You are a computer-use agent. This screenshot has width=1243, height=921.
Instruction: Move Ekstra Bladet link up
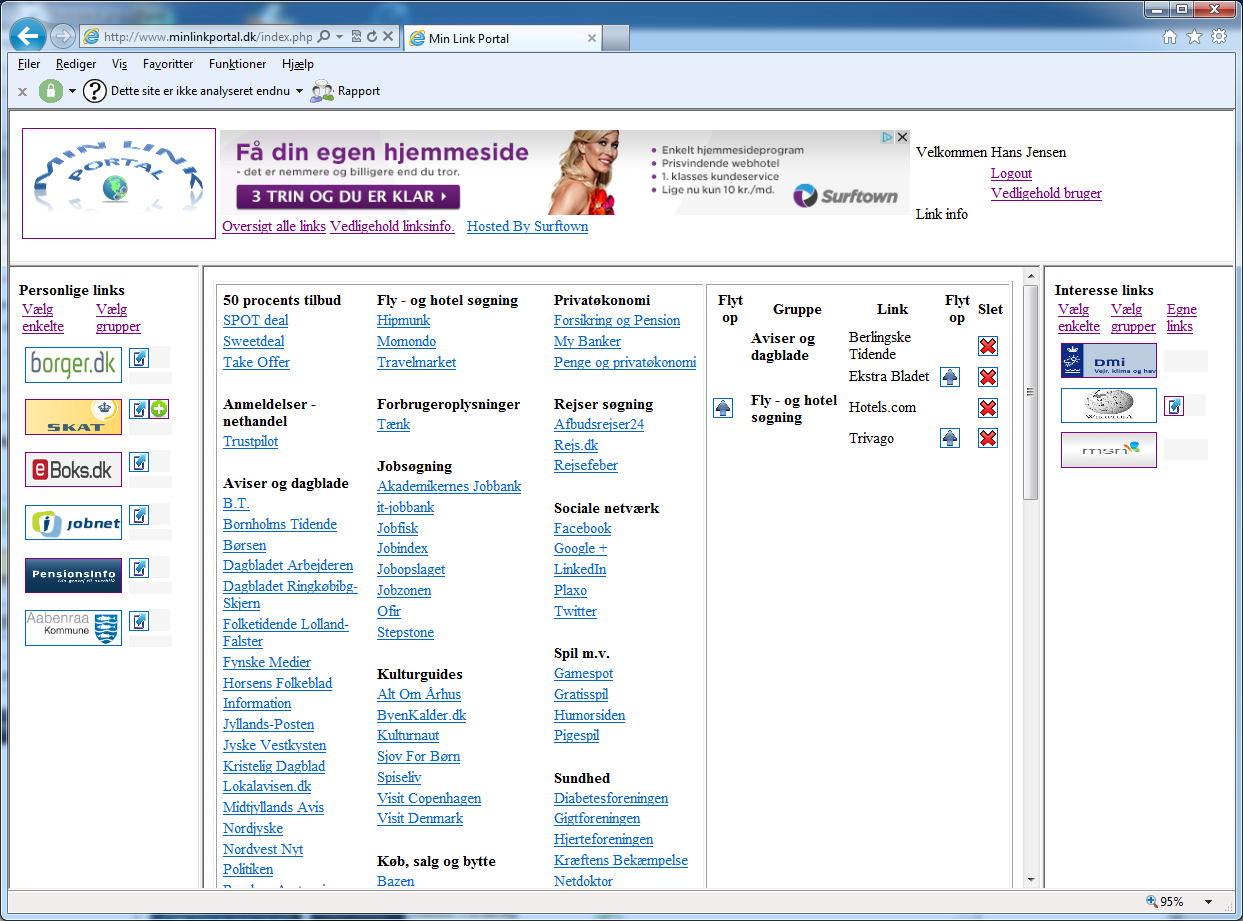tap(950, 377)
